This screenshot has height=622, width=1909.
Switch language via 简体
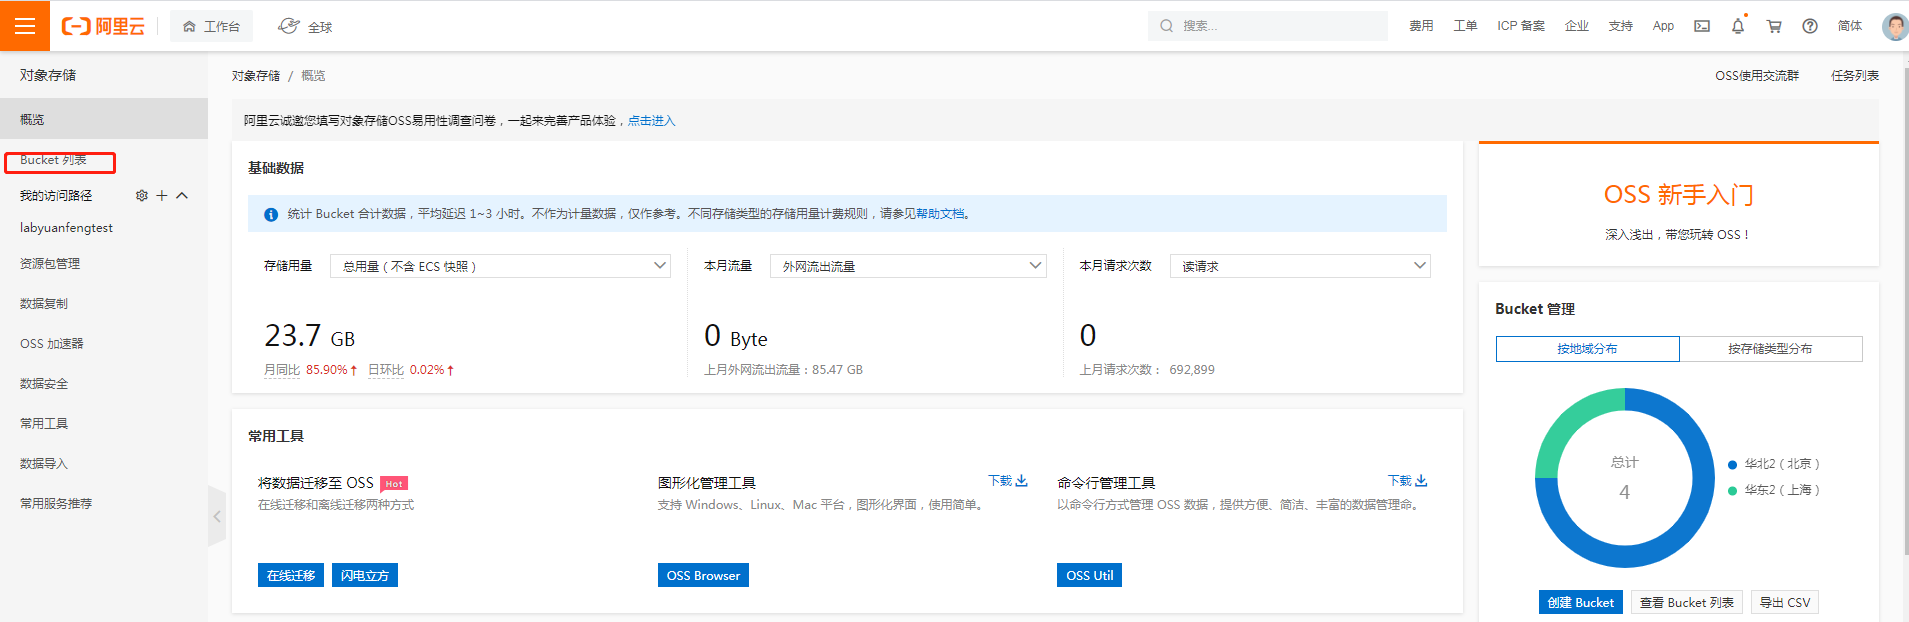[x=1850, y=26]
